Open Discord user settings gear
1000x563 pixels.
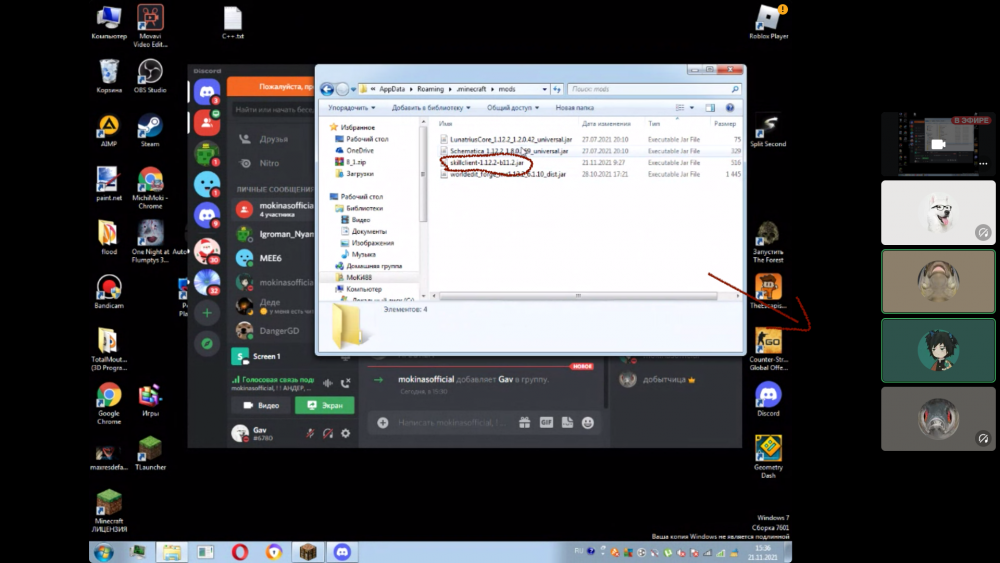(345, 433)
